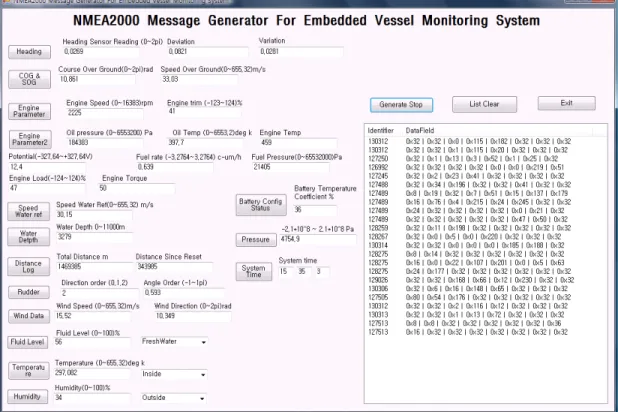Click the System time minutes field
The image size is (618, 412).
(x=304, y=272)
